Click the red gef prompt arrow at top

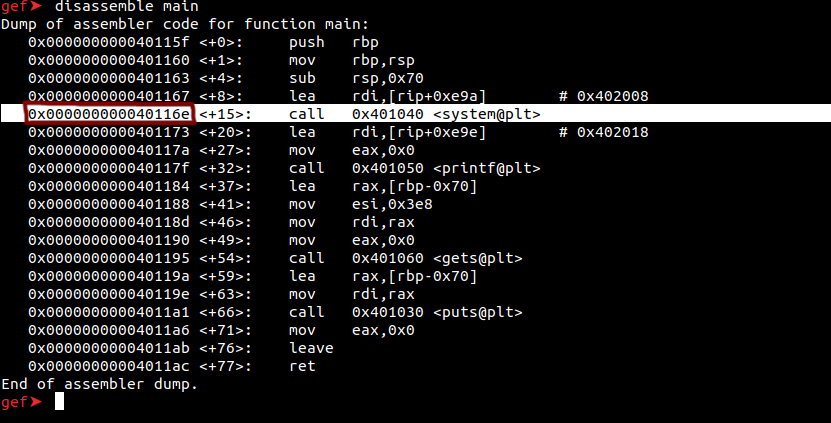tap(36, 6)
